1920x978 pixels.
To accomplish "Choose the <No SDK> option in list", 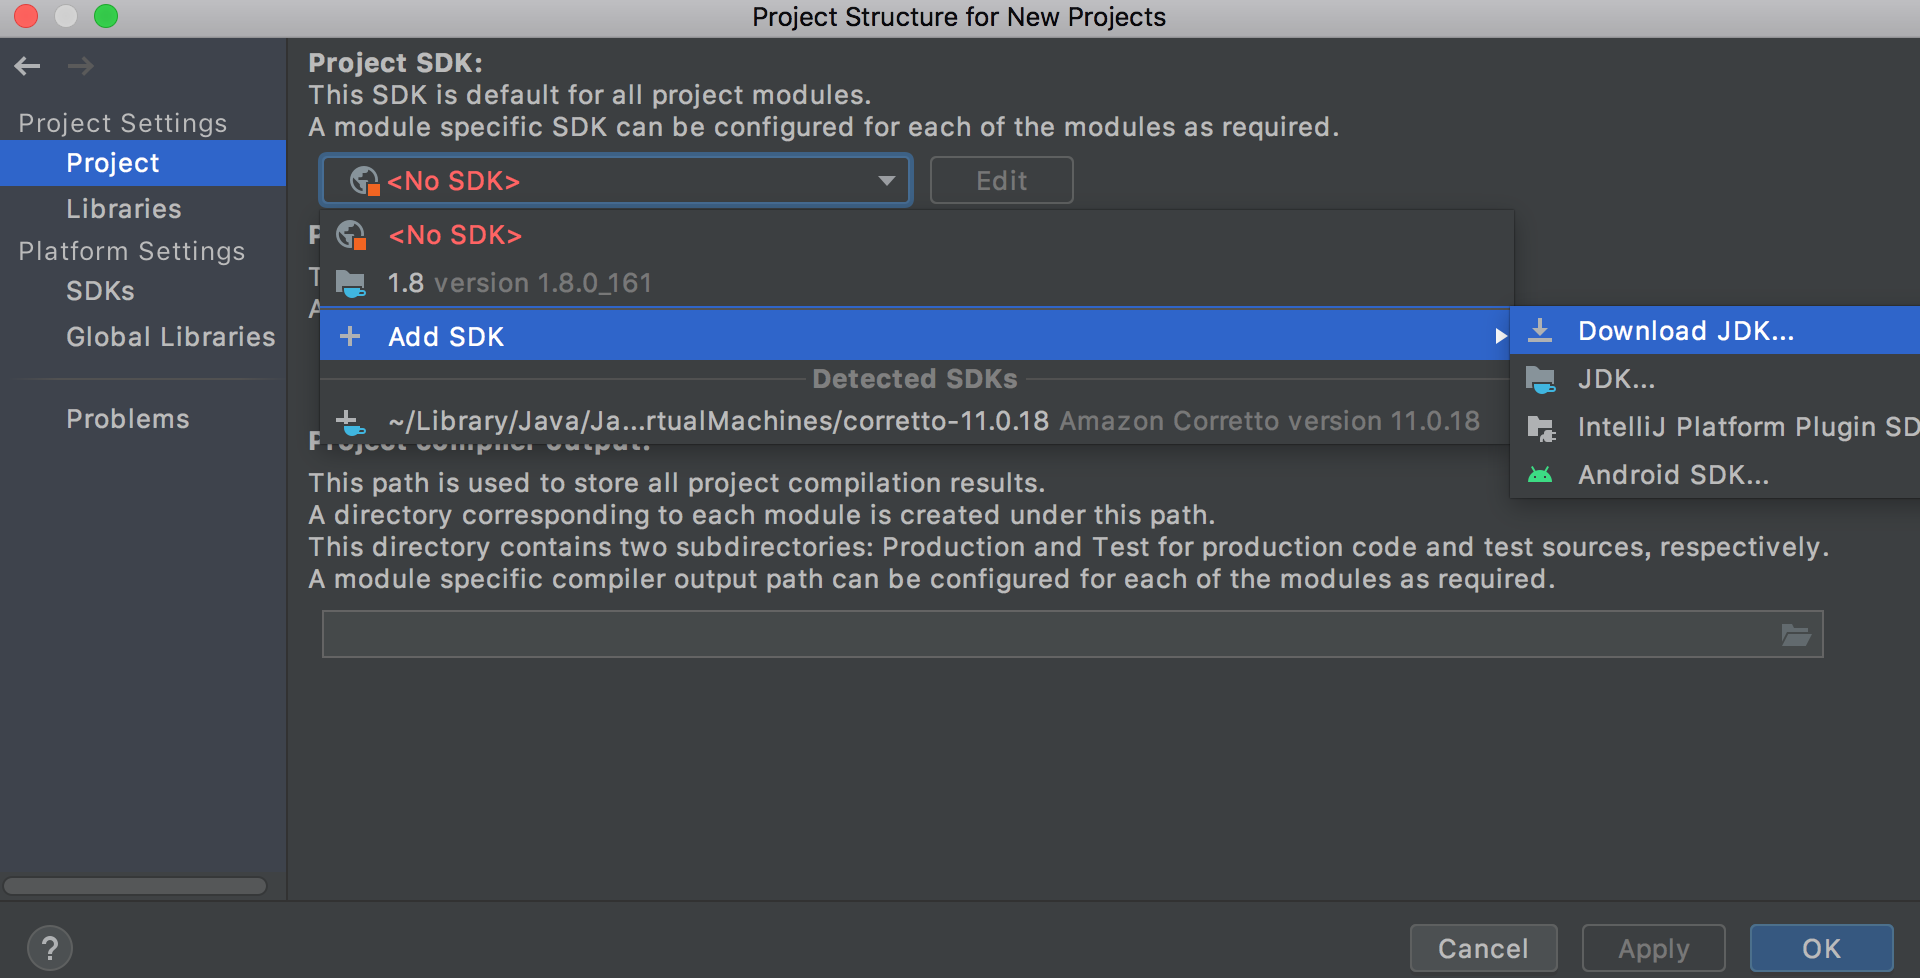I will tap(455, 235).
